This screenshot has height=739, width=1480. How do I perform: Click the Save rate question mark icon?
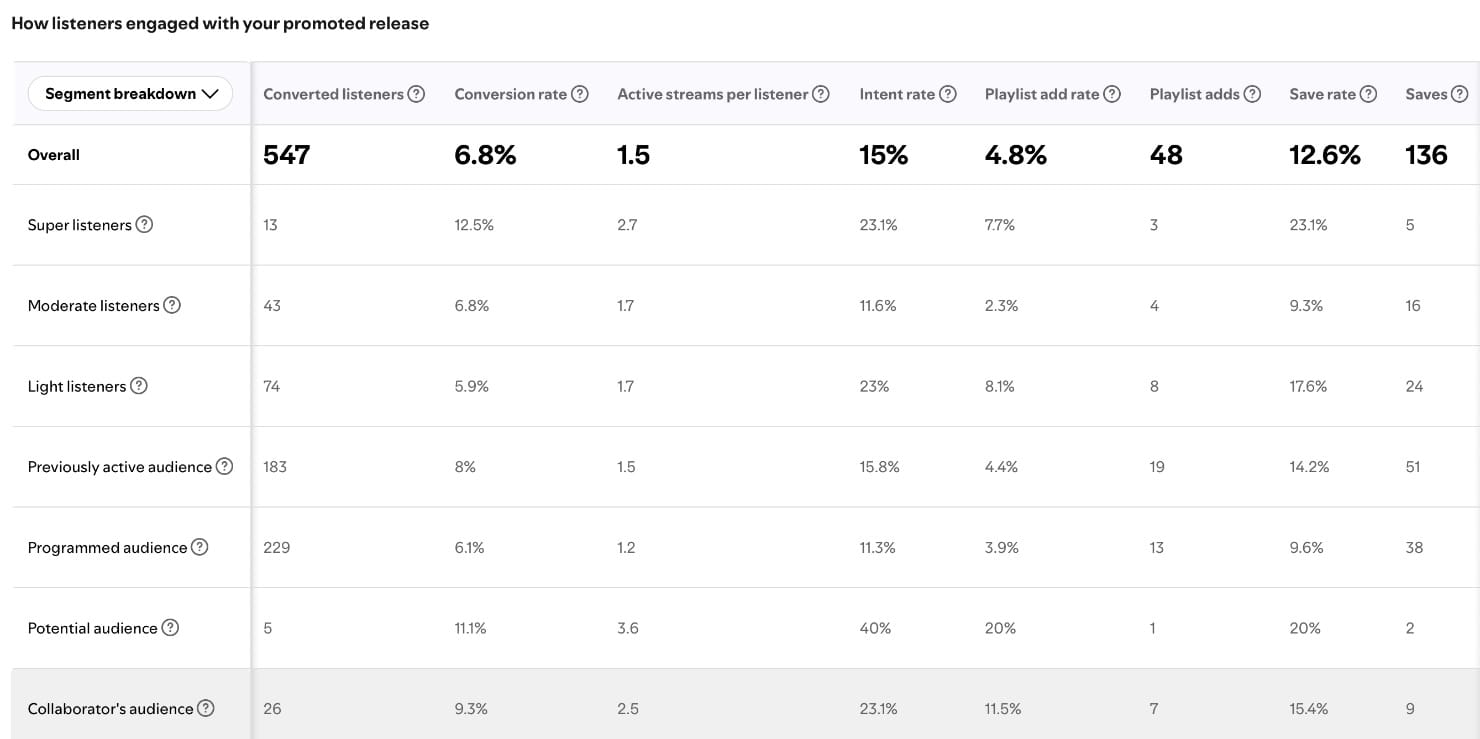[x=1368, y=94]
